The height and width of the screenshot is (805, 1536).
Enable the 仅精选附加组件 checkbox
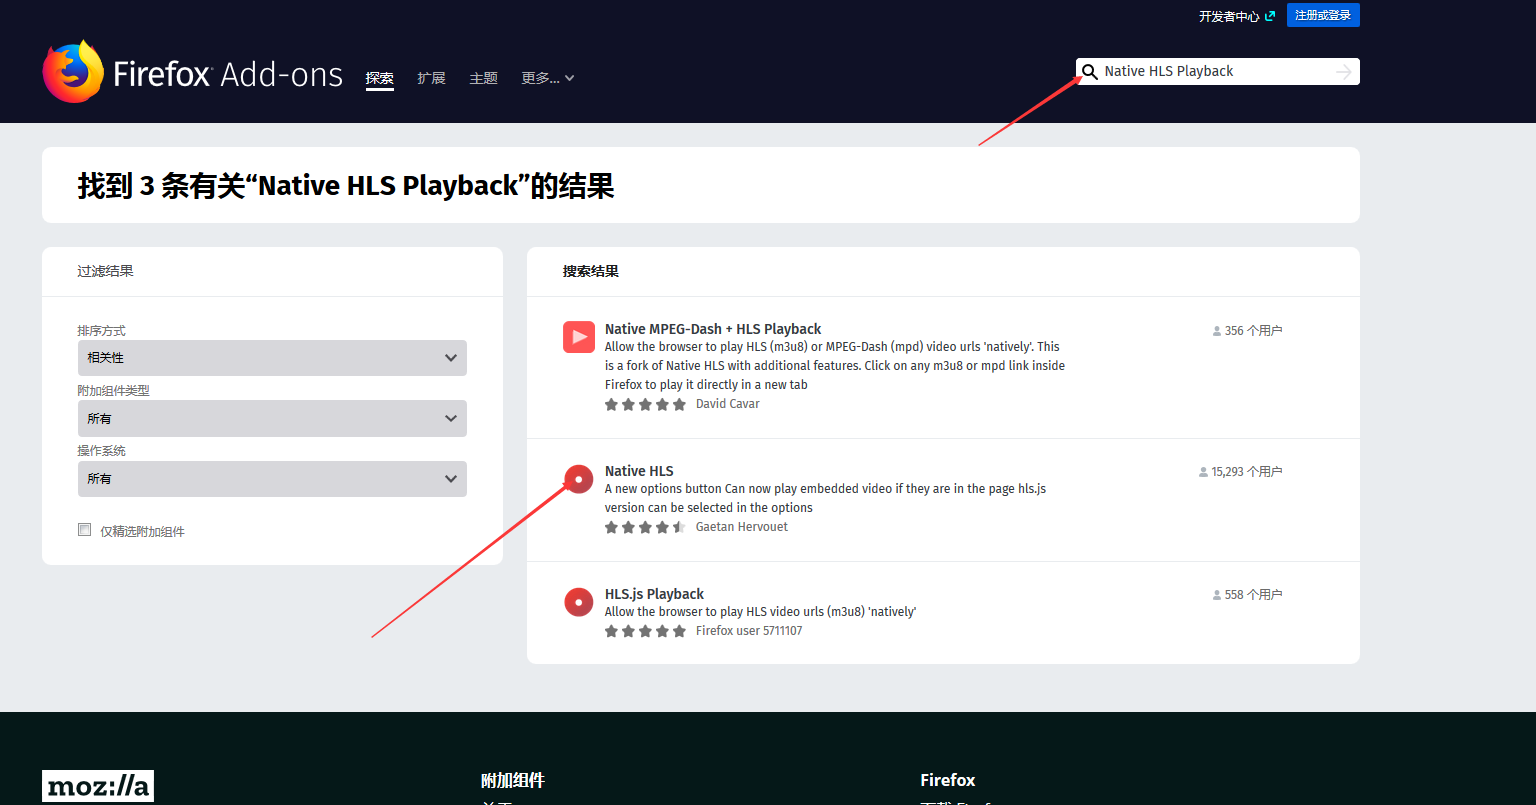tap(84, 529)
